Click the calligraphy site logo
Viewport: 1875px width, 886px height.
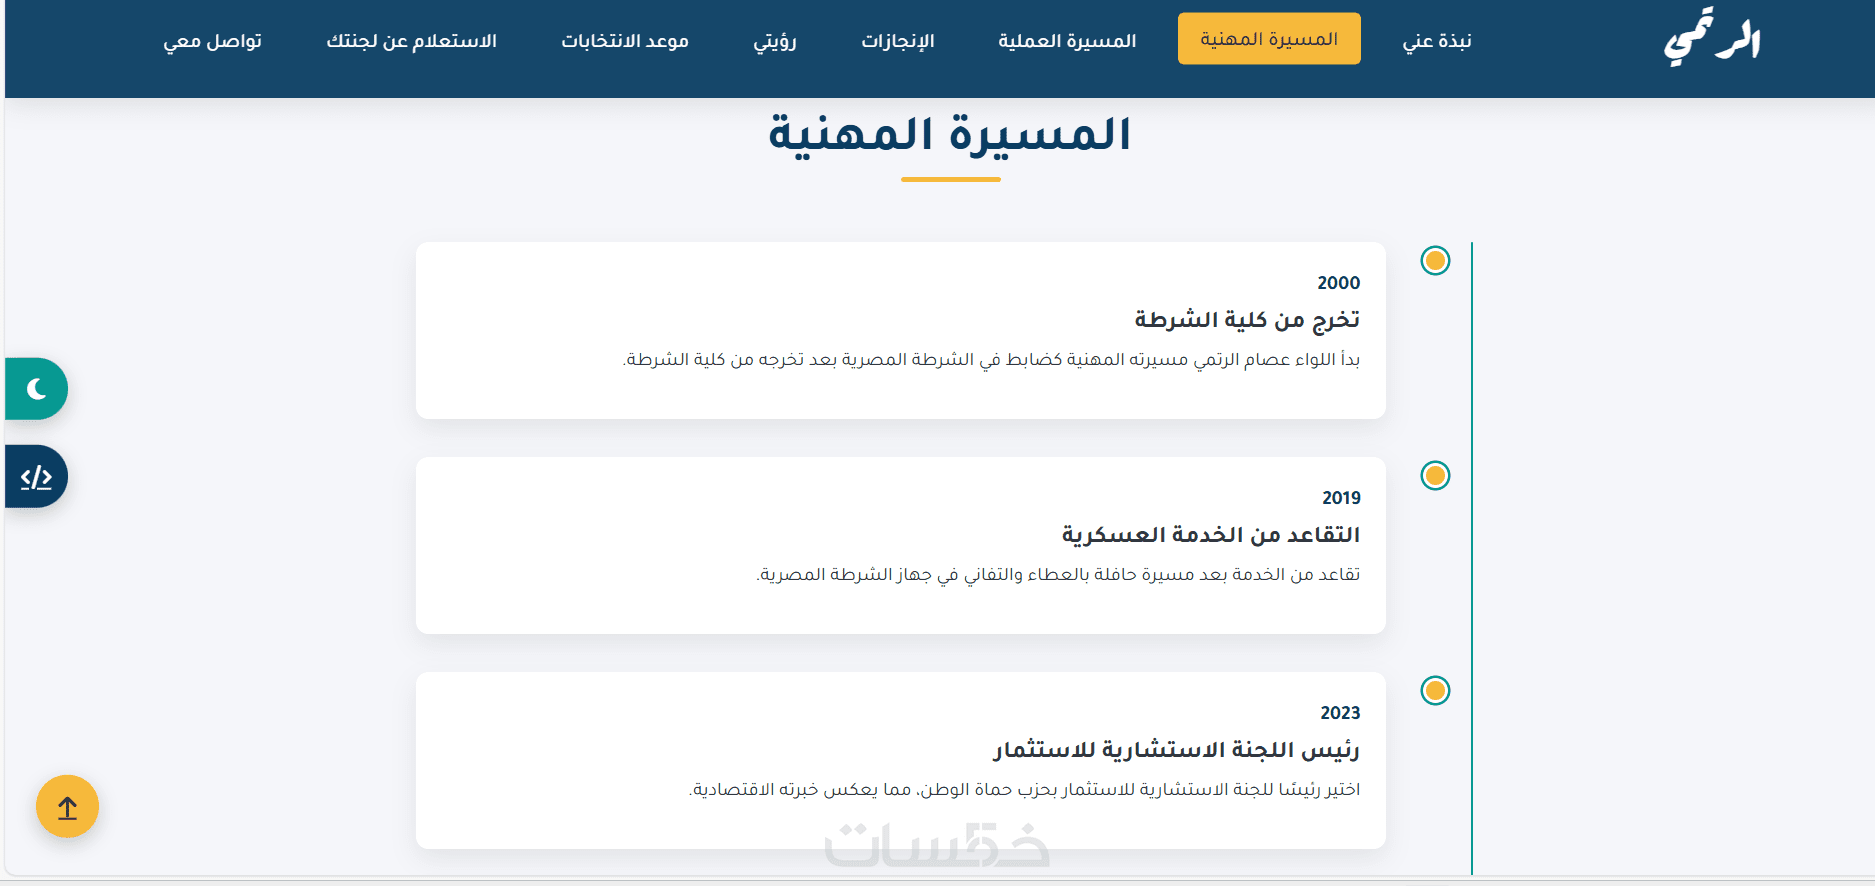pos(1711,38)
